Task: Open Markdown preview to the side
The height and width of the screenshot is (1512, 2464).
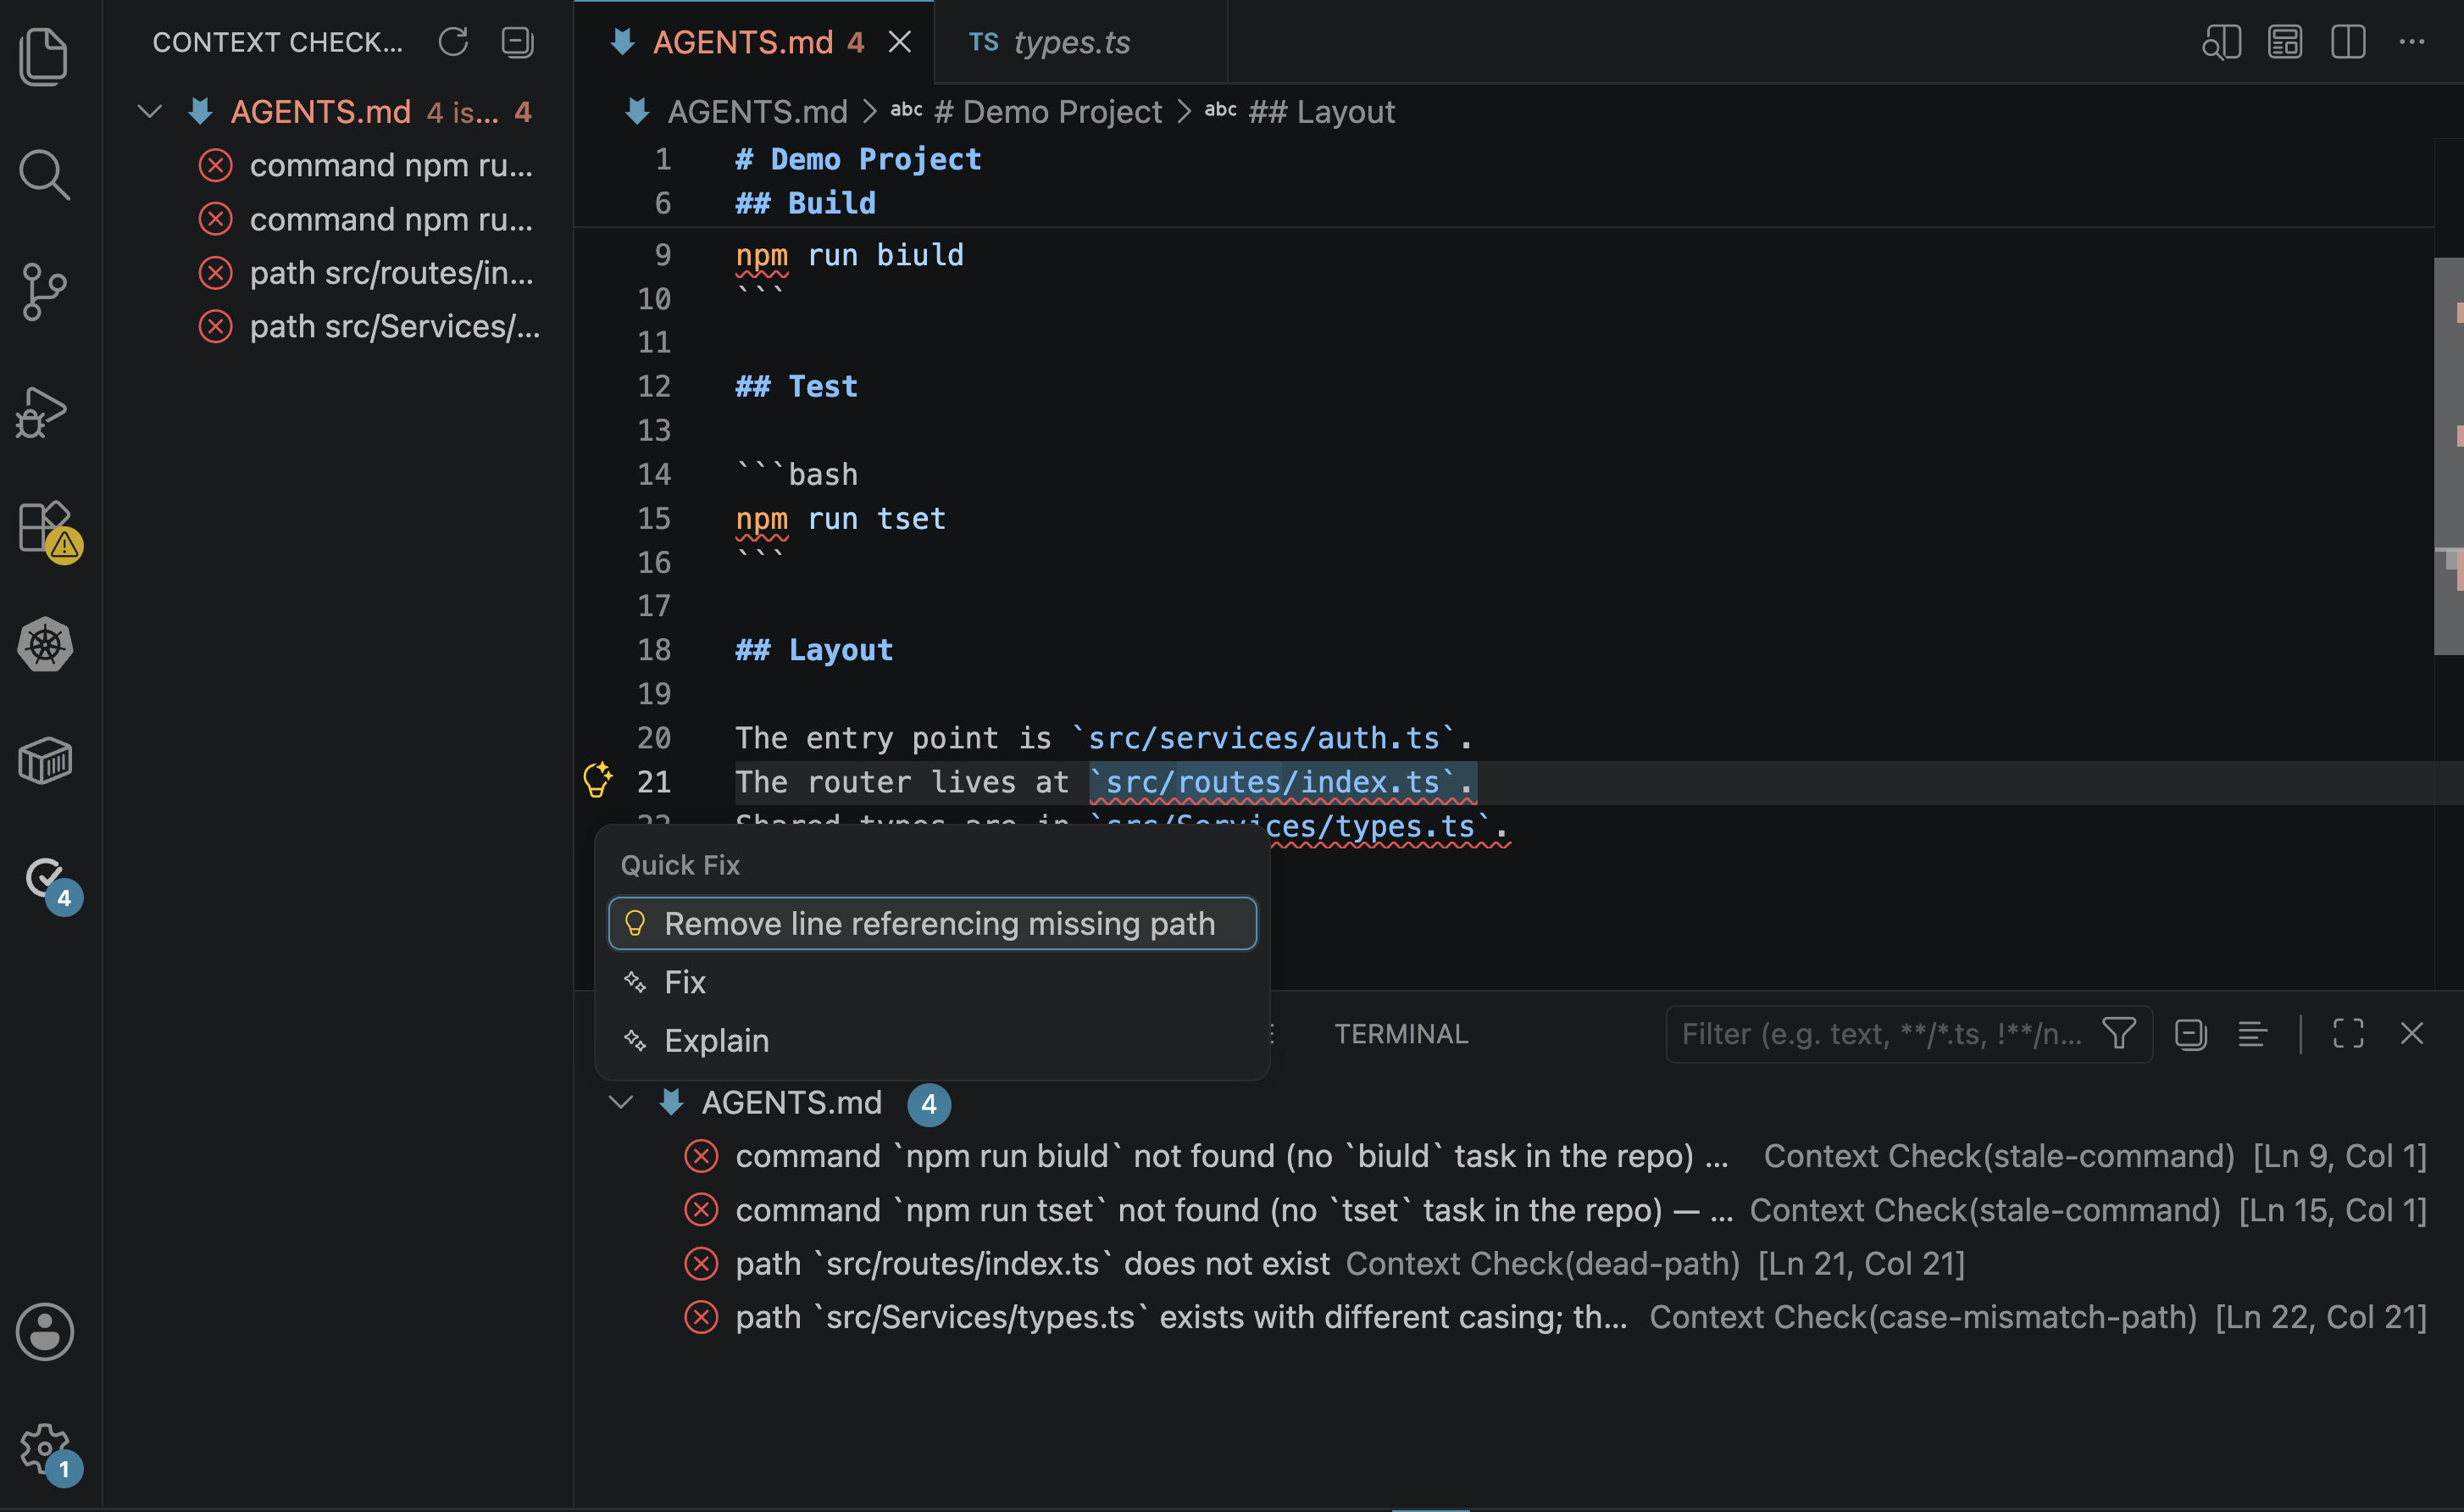Action: point(2221,42)
